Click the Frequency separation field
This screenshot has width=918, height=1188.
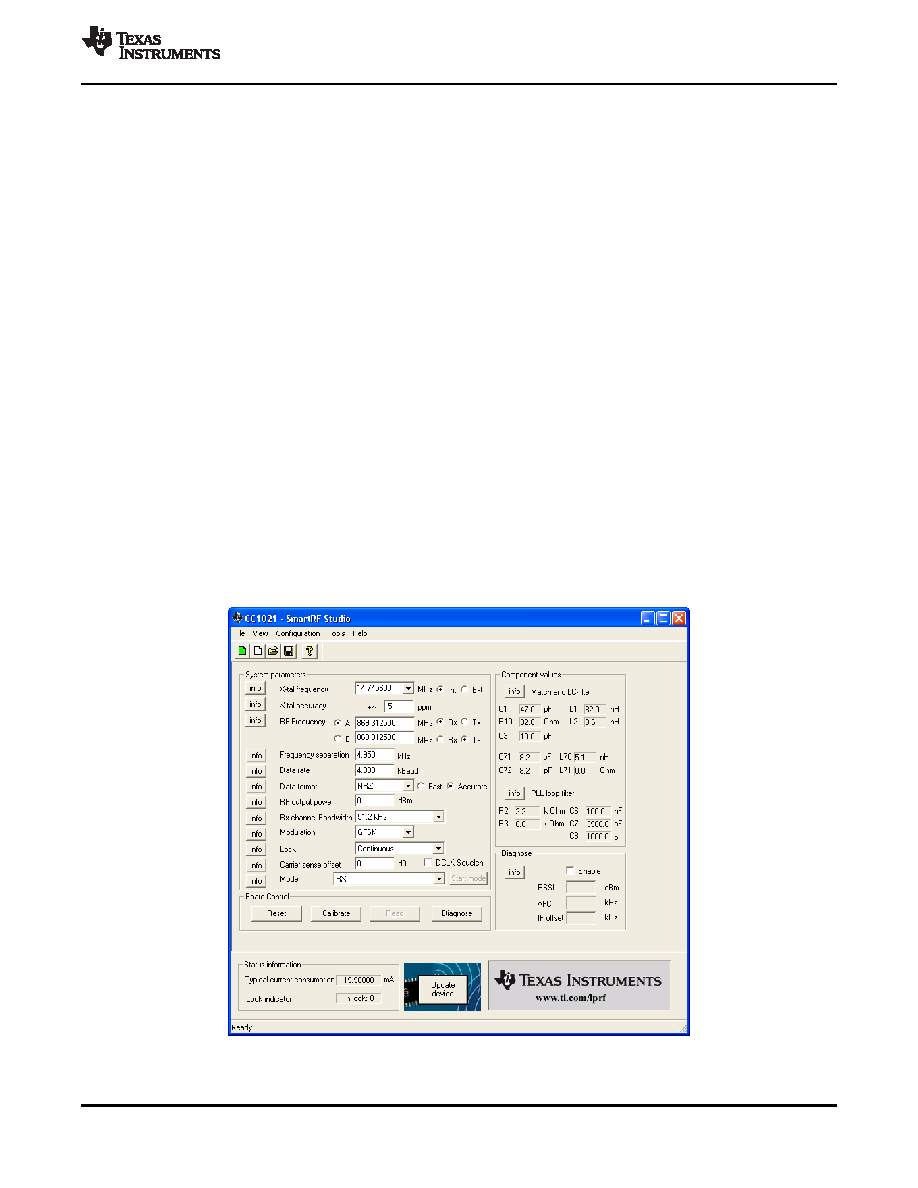[x=375, y=755]
